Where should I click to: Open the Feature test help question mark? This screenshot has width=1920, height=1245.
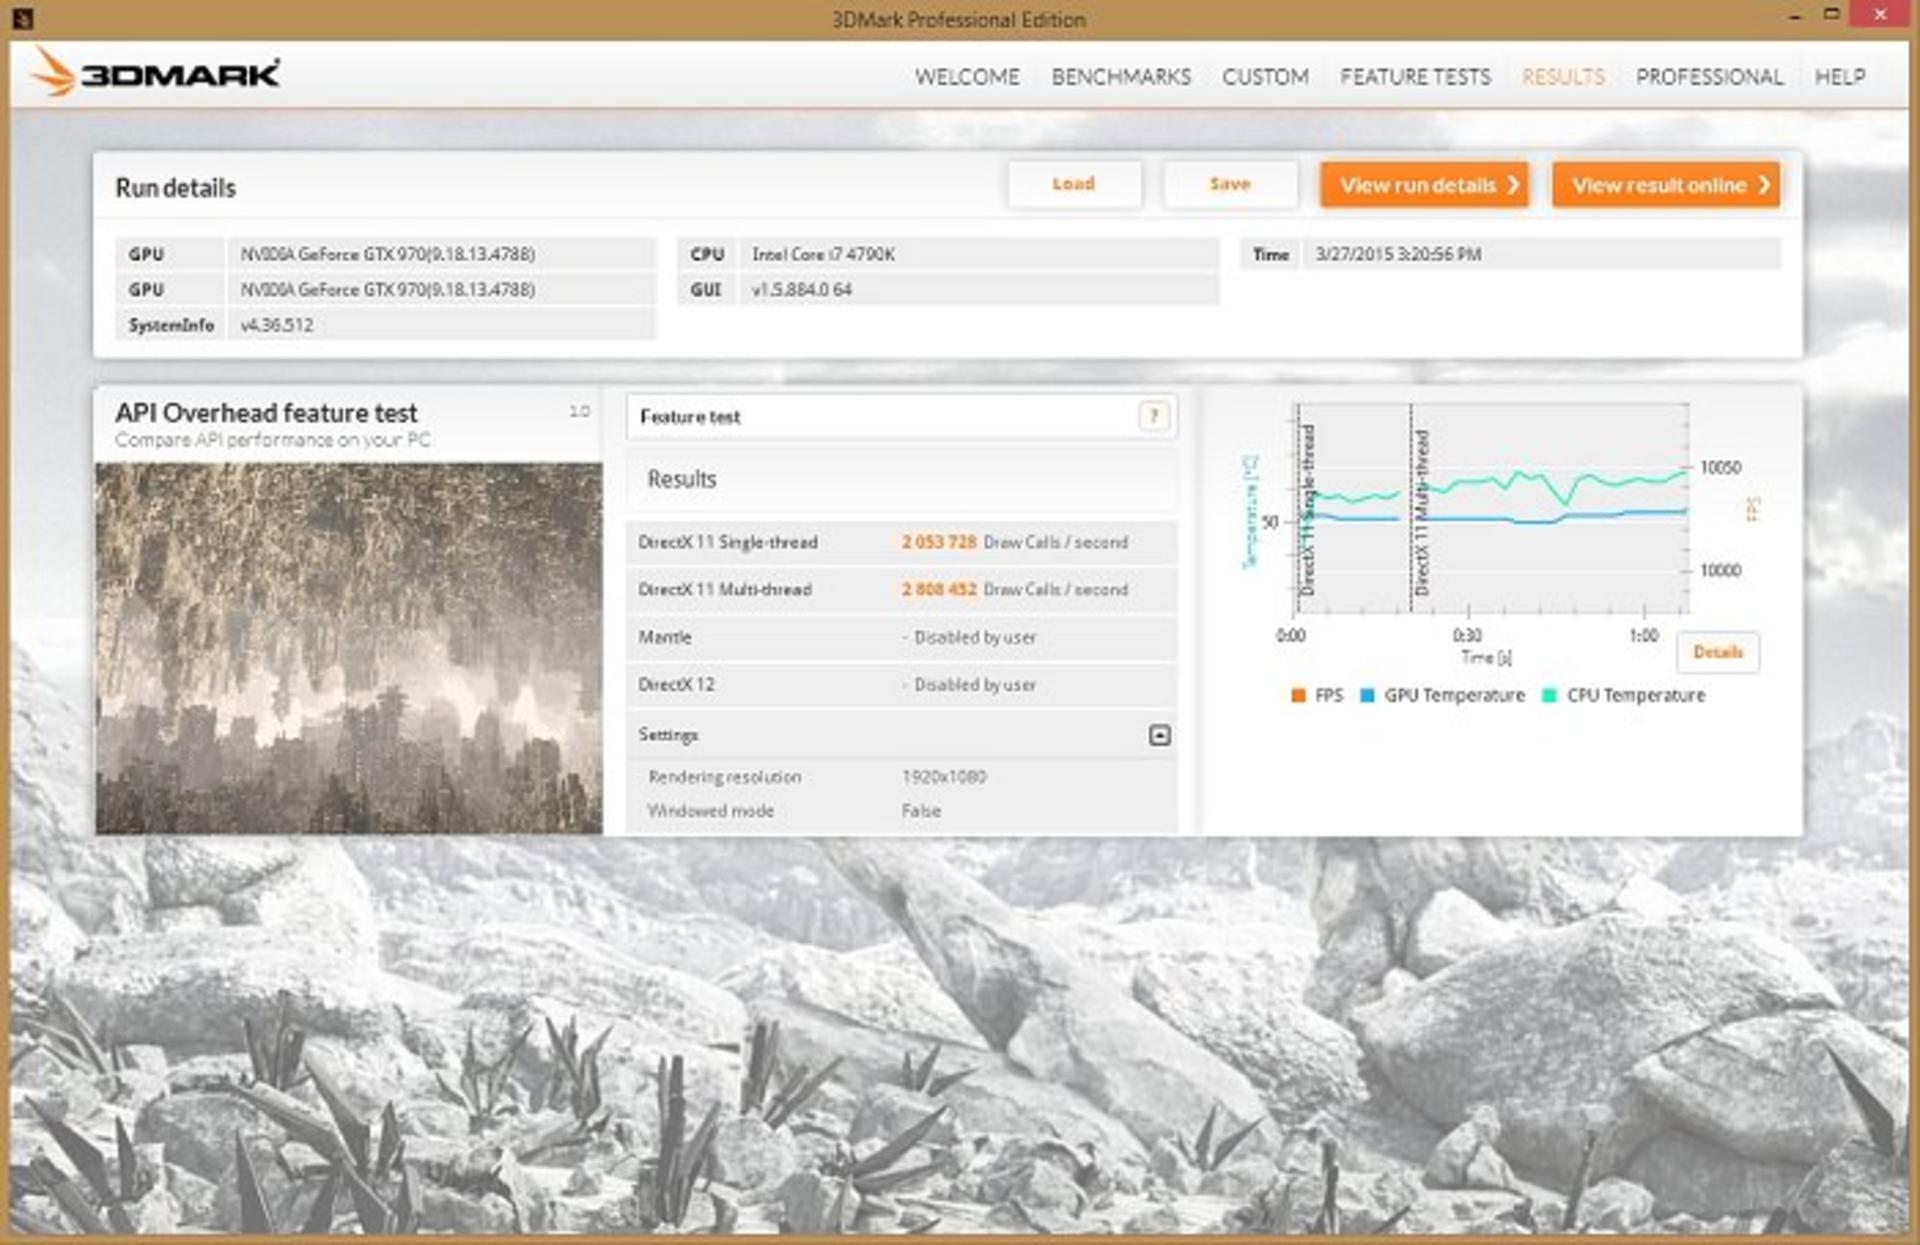click(1153, 416)
